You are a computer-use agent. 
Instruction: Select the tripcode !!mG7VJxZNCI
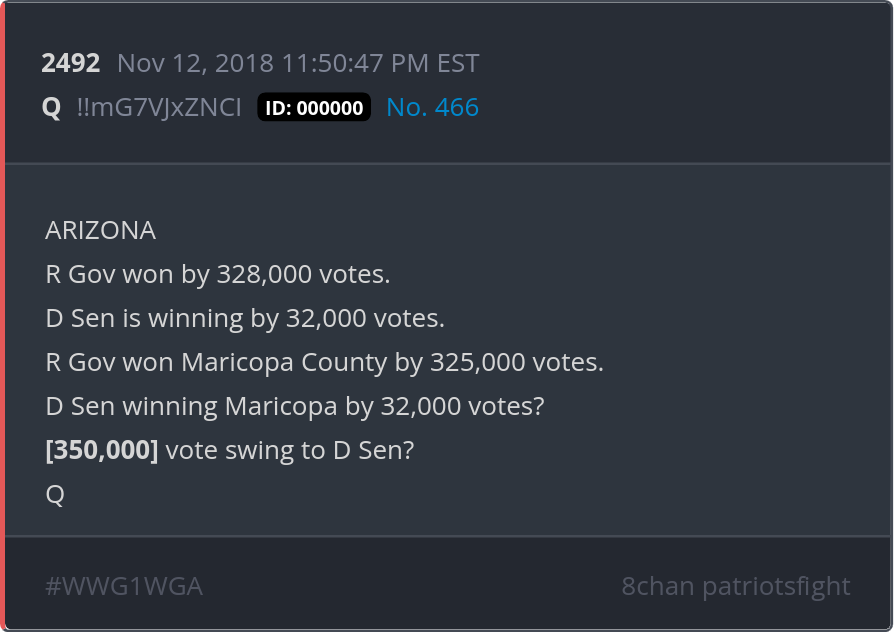[x=159, y=108]
